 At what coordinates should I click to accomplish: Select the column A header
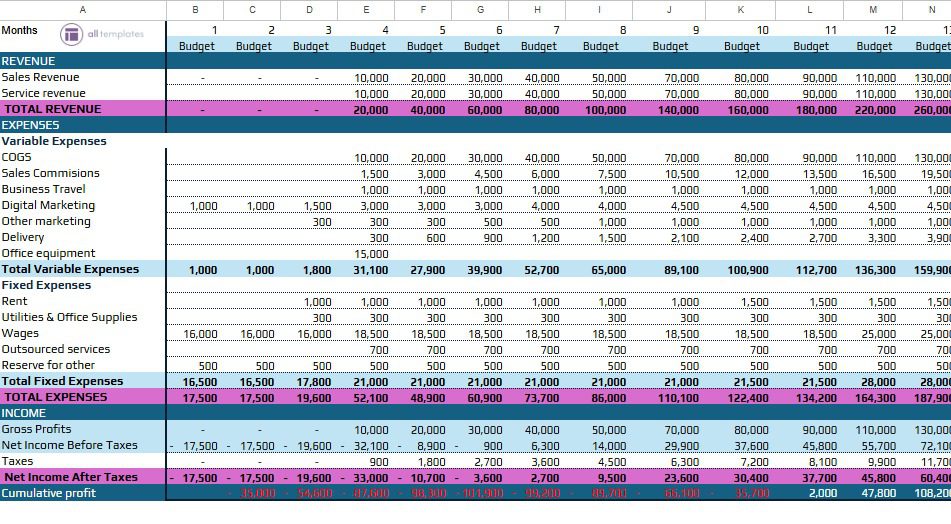(x=82, y=9)
